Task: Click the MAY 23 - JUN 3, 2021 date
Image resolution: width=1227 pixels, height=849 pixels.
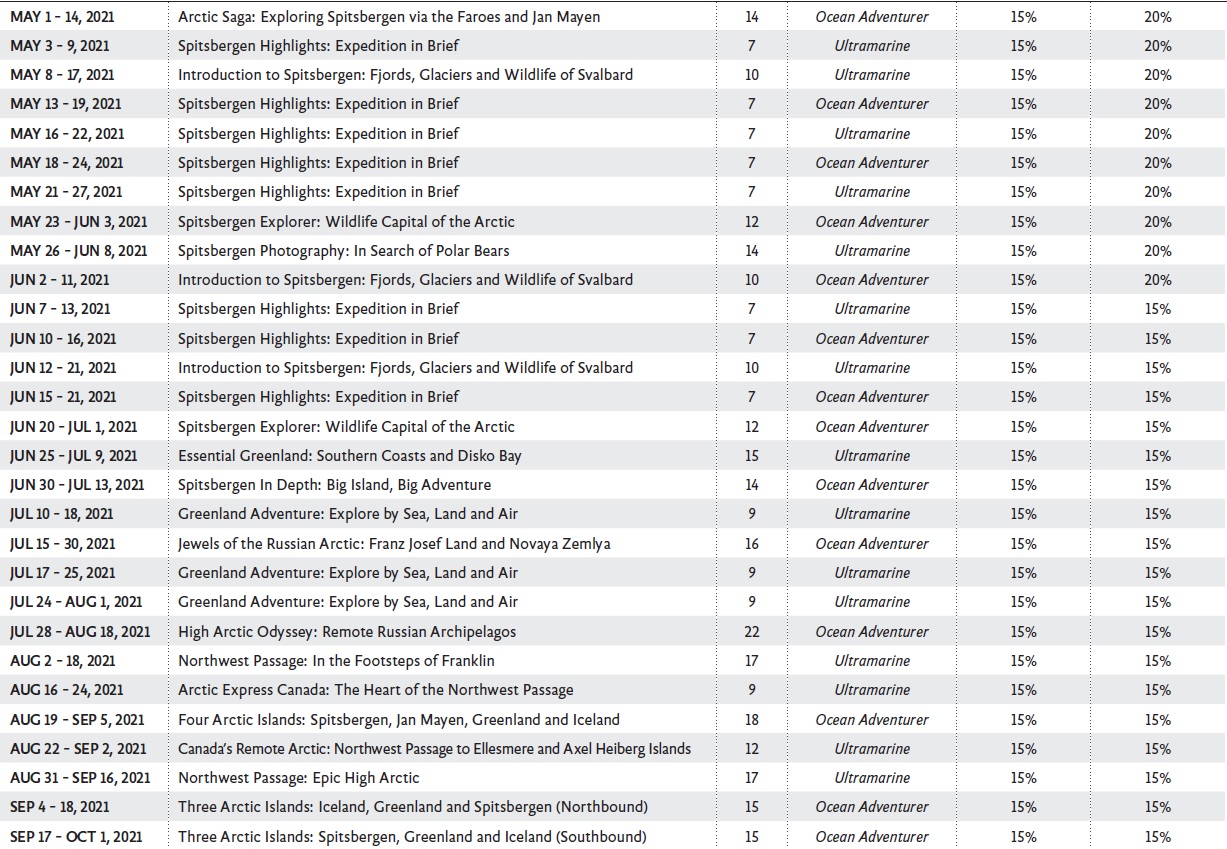Action: (78, 222)
